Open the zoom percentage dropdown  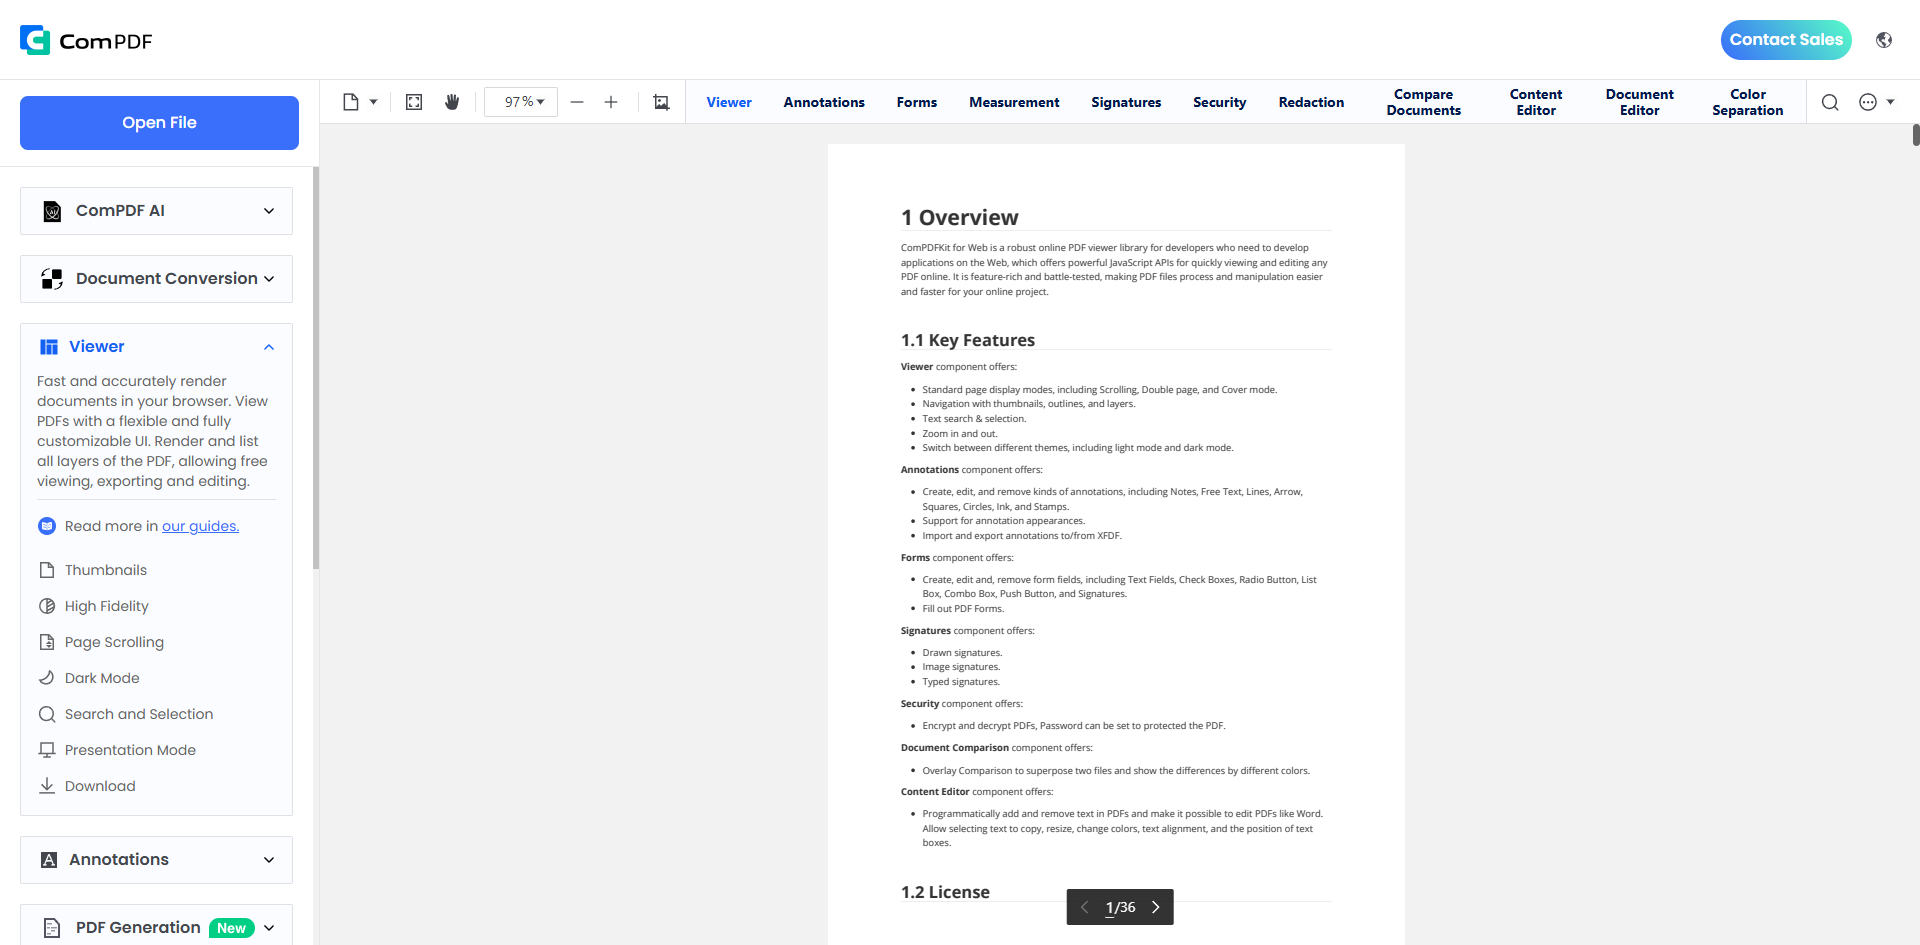520,101
